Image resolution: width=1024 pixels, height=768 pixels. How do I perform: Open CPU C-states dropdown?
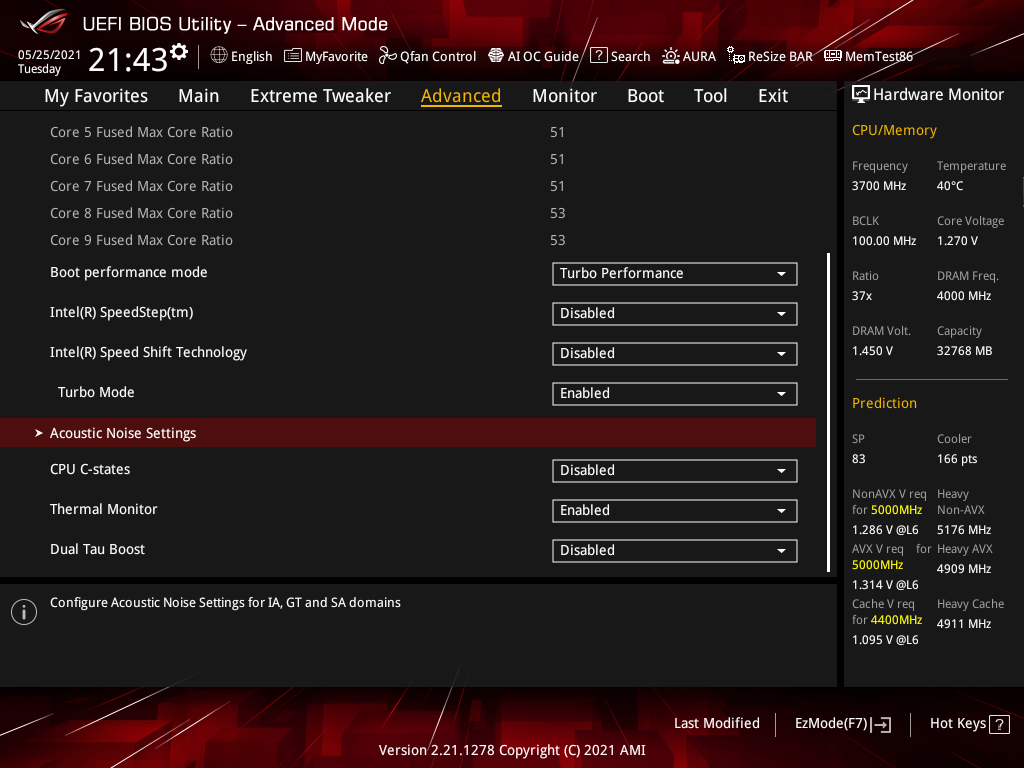pos(675,471)
